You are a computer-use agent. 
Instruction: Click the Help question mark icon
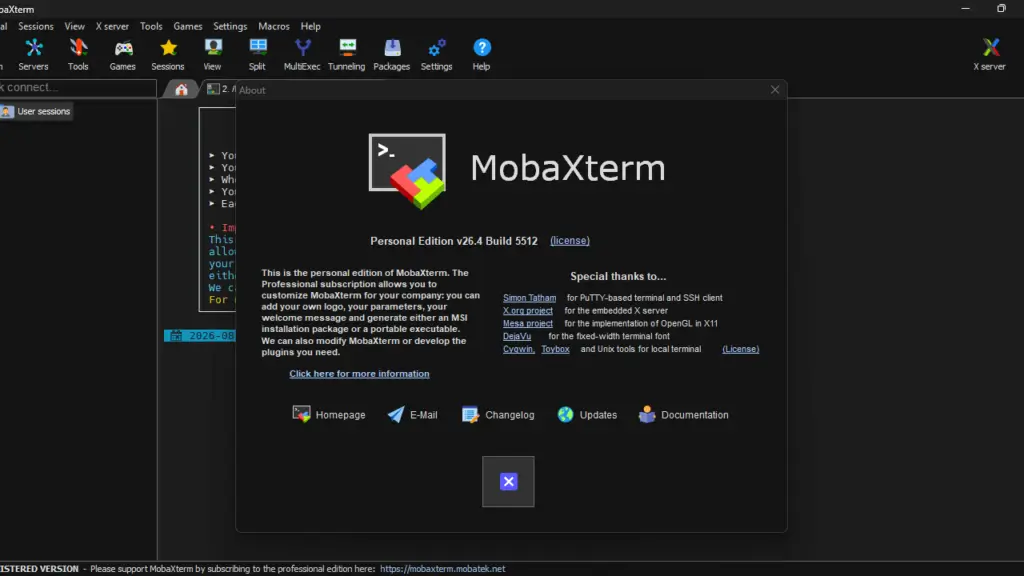point(481,48)
